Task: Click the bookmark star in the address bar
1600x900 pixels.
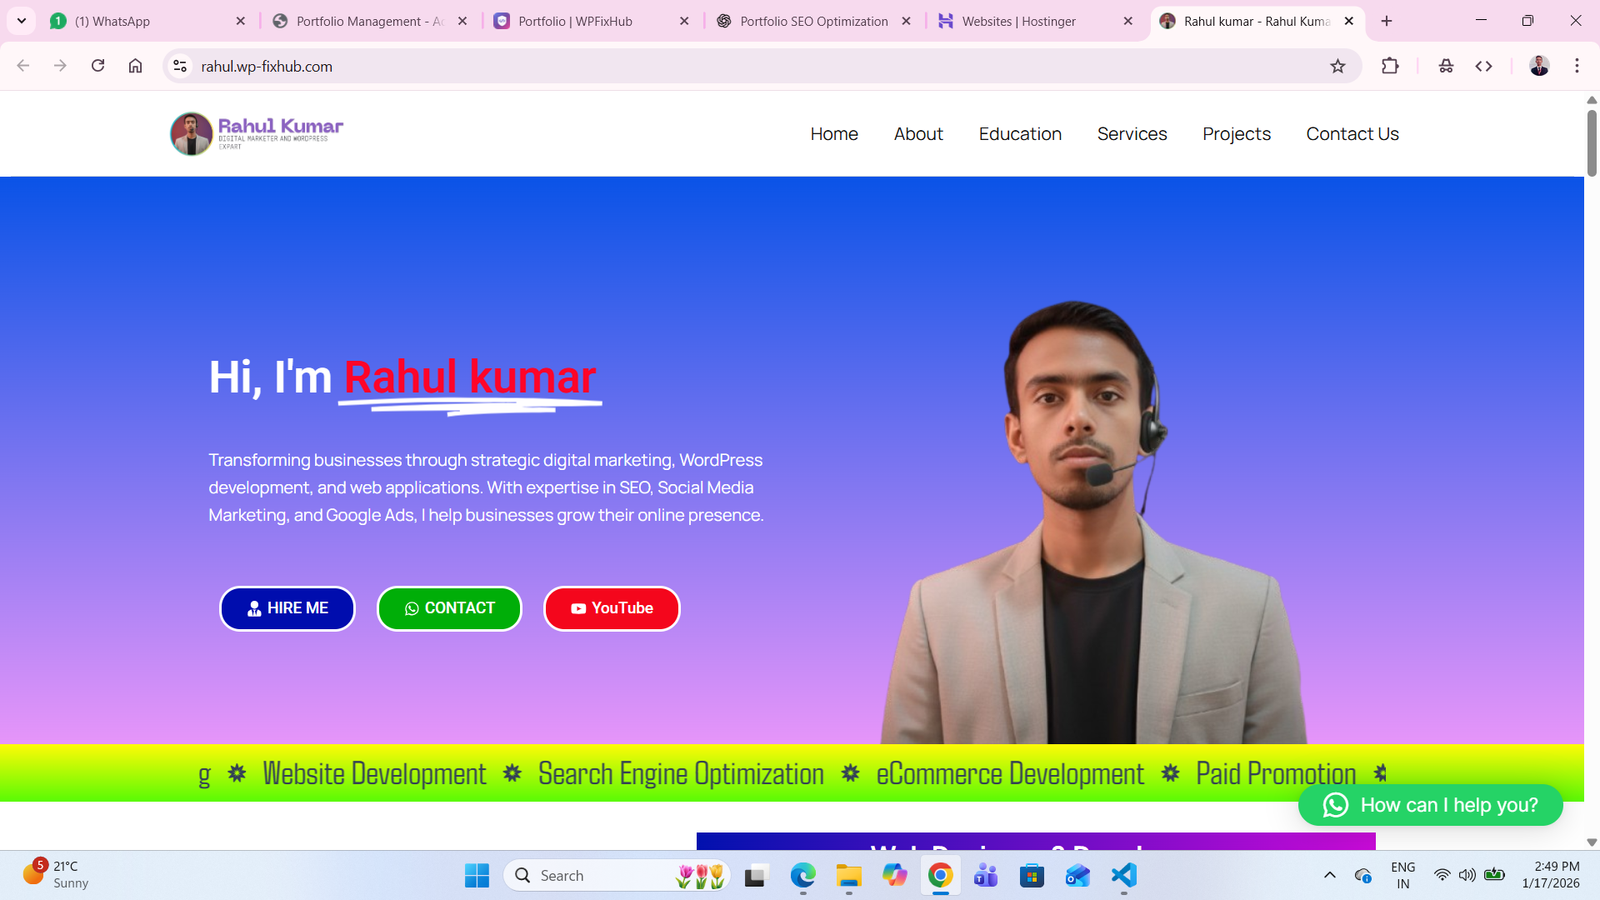Action: (1337, 66)
